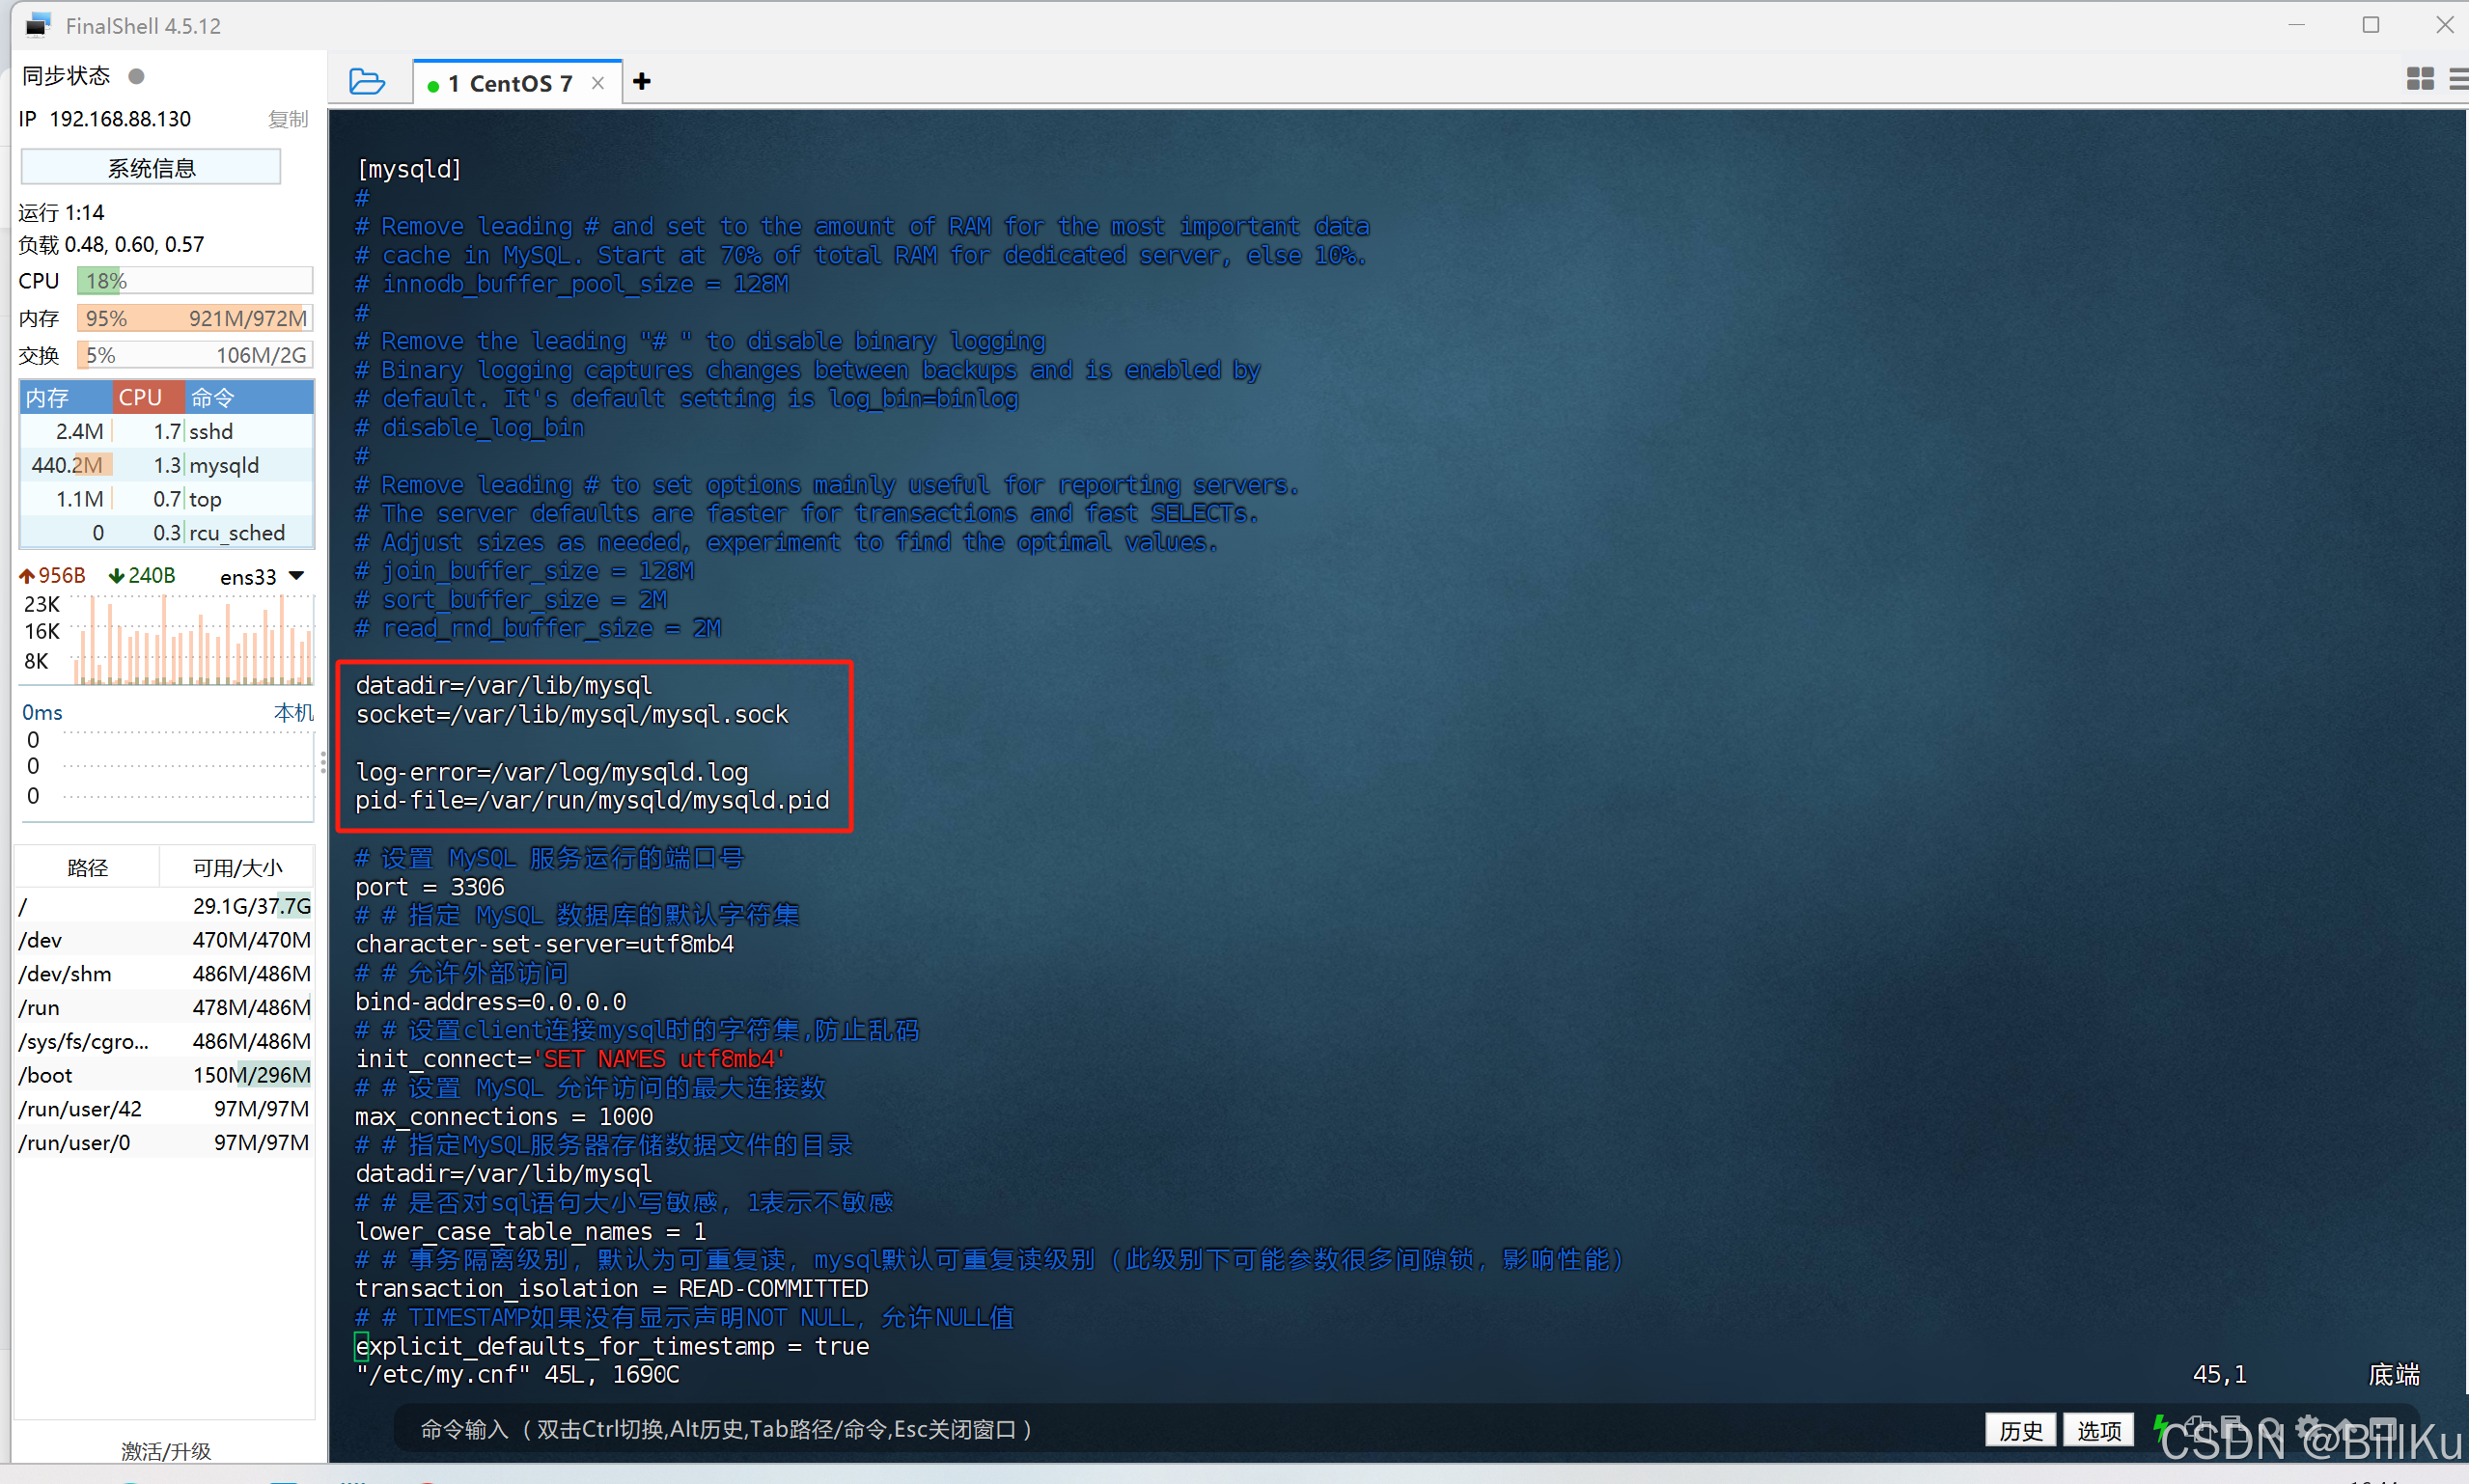2469x1484 pixels.
Task: Click the CPU usage bar
Action: pyautogui.click(x=195, y=281)
